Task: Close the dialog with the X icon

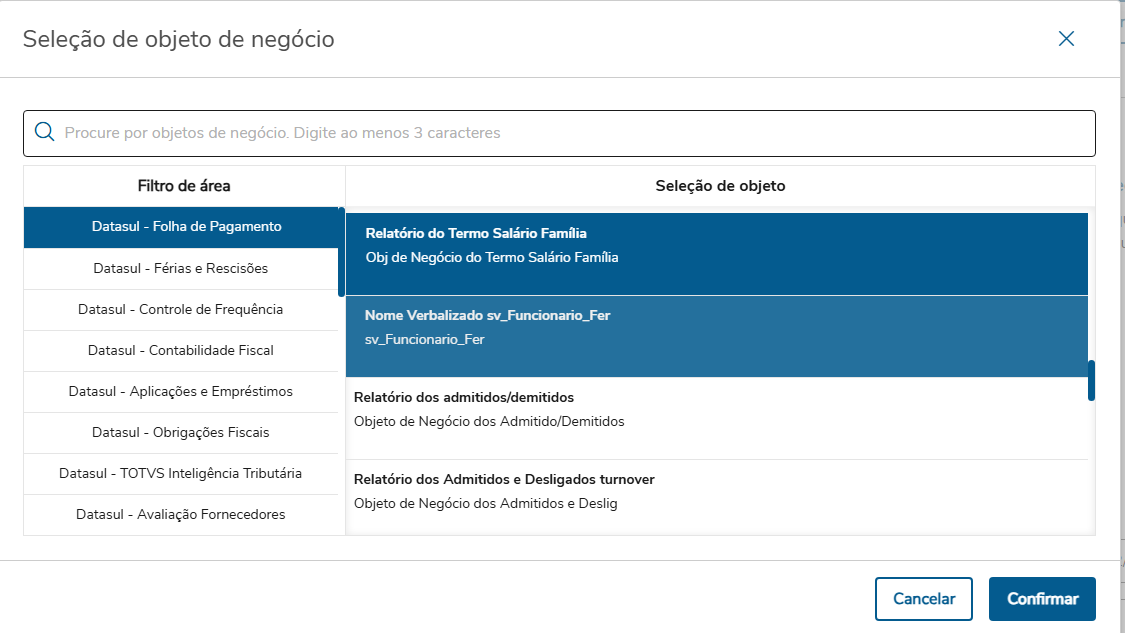Action: [x=1066, y=39]
